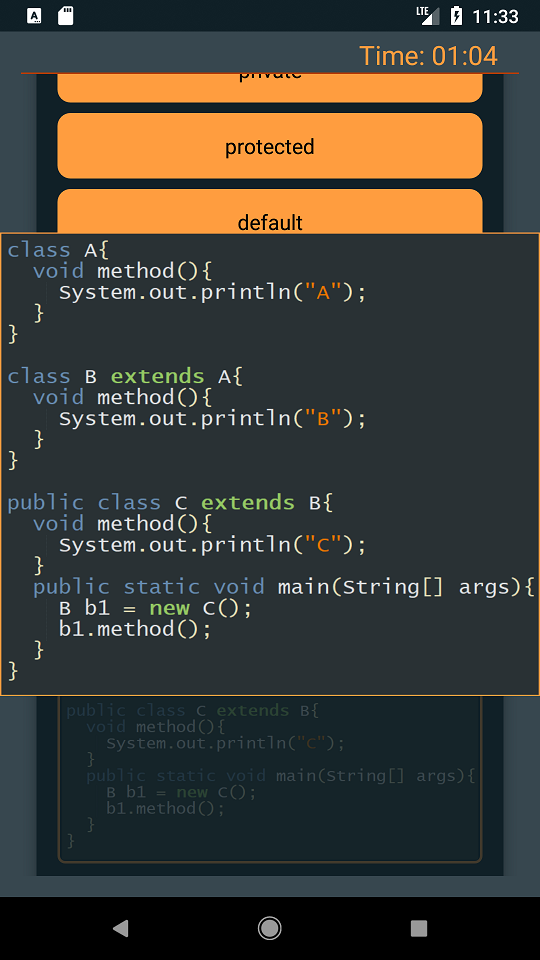Tap code line 'class A{'

coord(58,250)
